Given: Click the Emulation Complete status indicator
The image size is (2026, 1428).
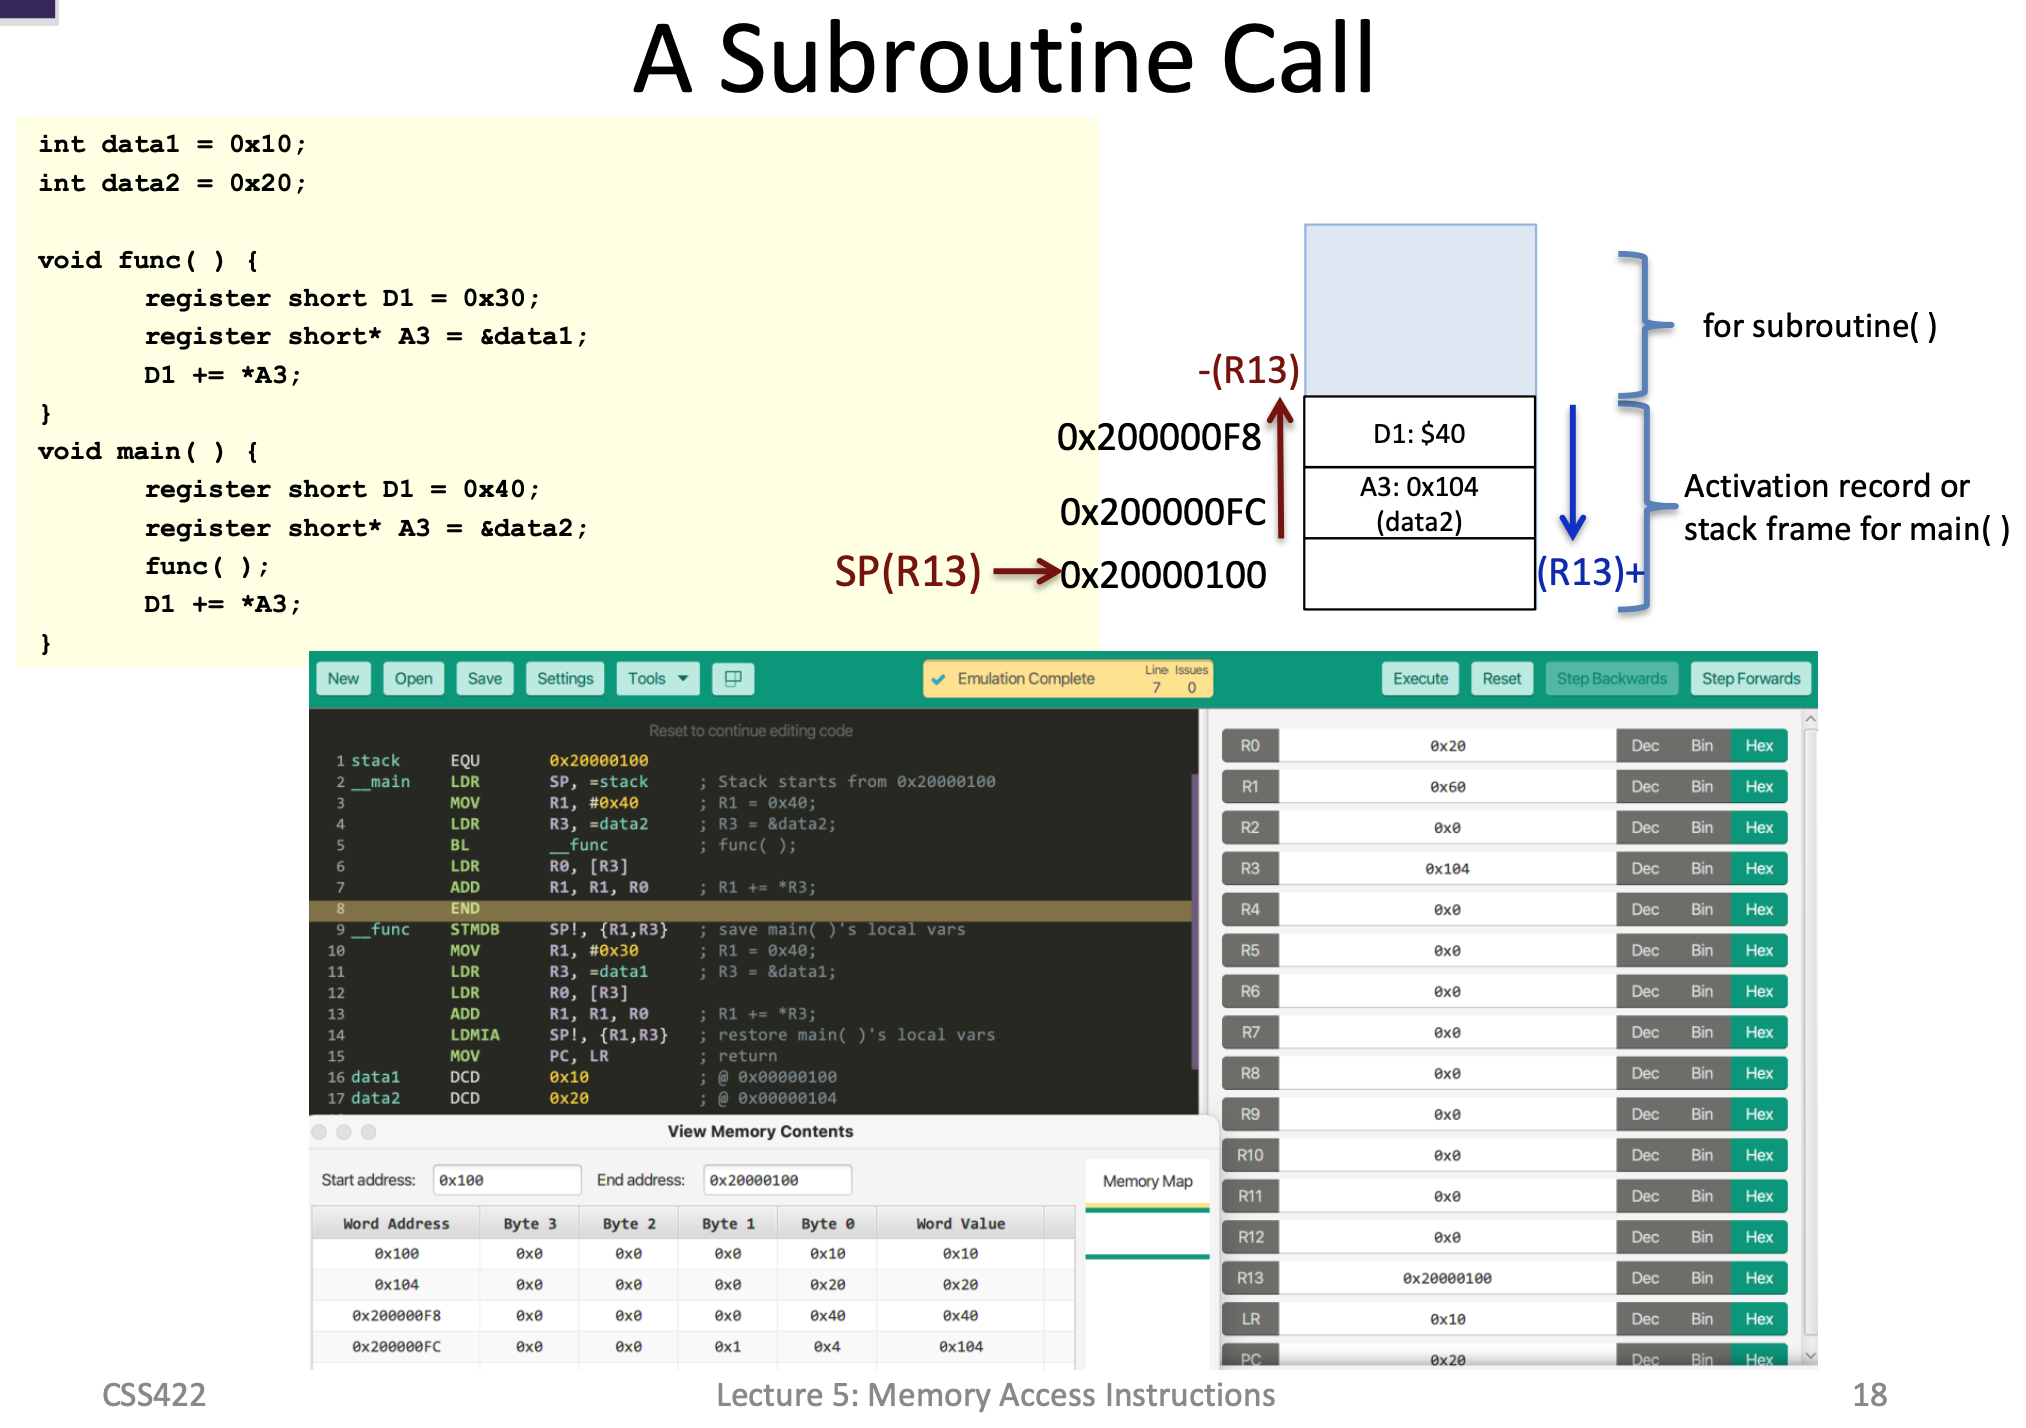Looking at the screenshot, I should 1068,678.
